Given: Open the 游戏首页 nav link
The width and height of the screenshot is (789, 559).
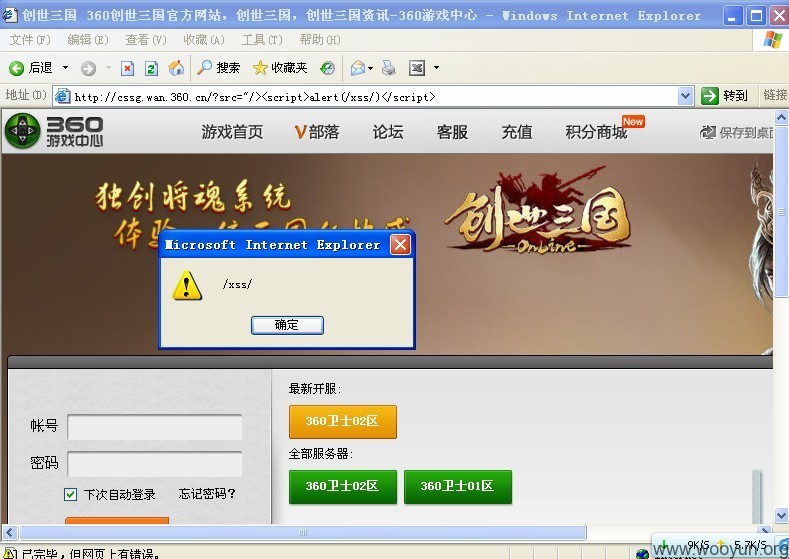Looking at the screenshot, I should [x=232, y=132].
